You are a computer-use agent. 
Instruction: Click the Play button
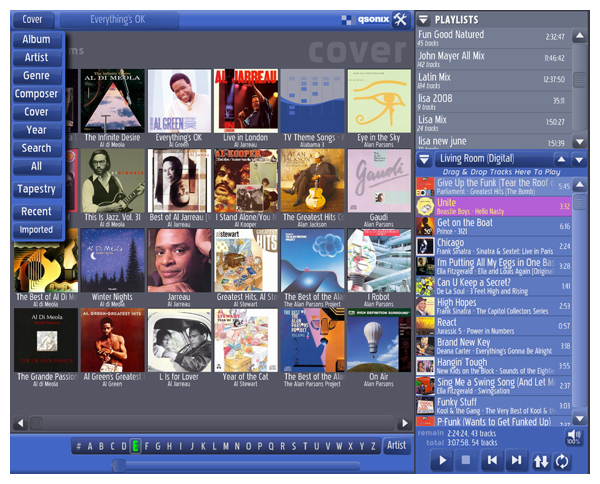pyautogui.click(x=442, y=460)
